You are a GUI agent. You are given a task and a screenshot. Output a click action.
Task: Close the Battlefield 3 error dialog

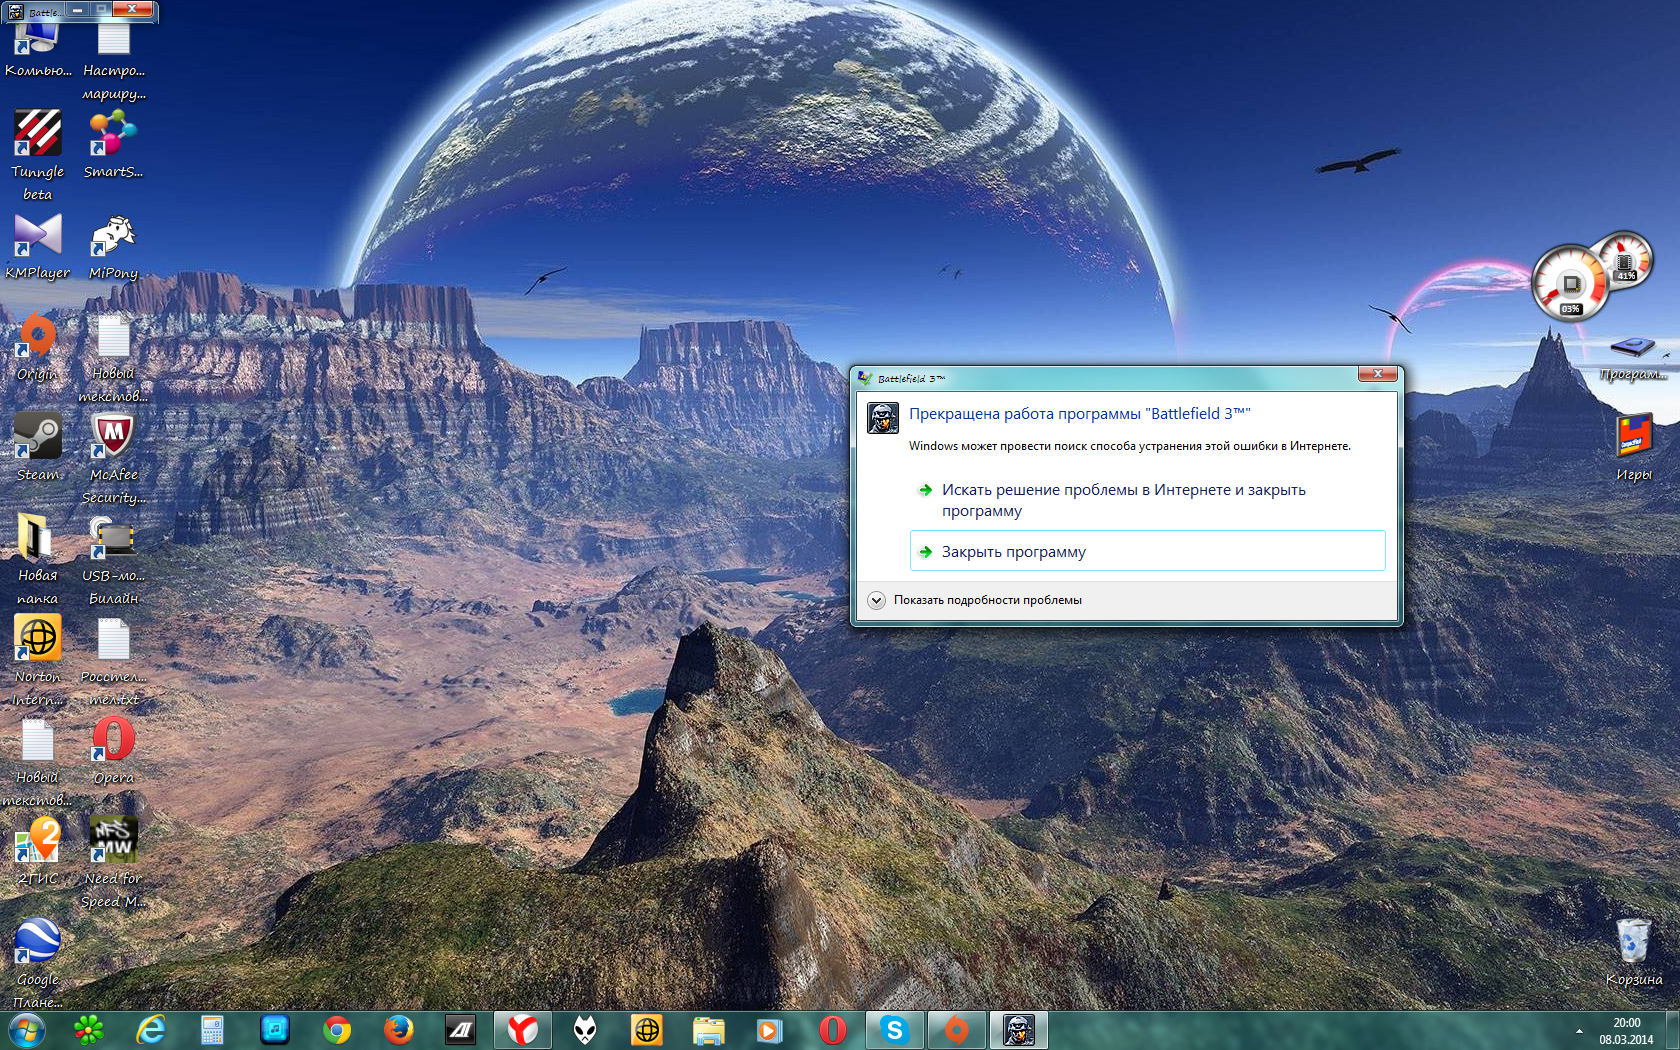(1377, 374)
